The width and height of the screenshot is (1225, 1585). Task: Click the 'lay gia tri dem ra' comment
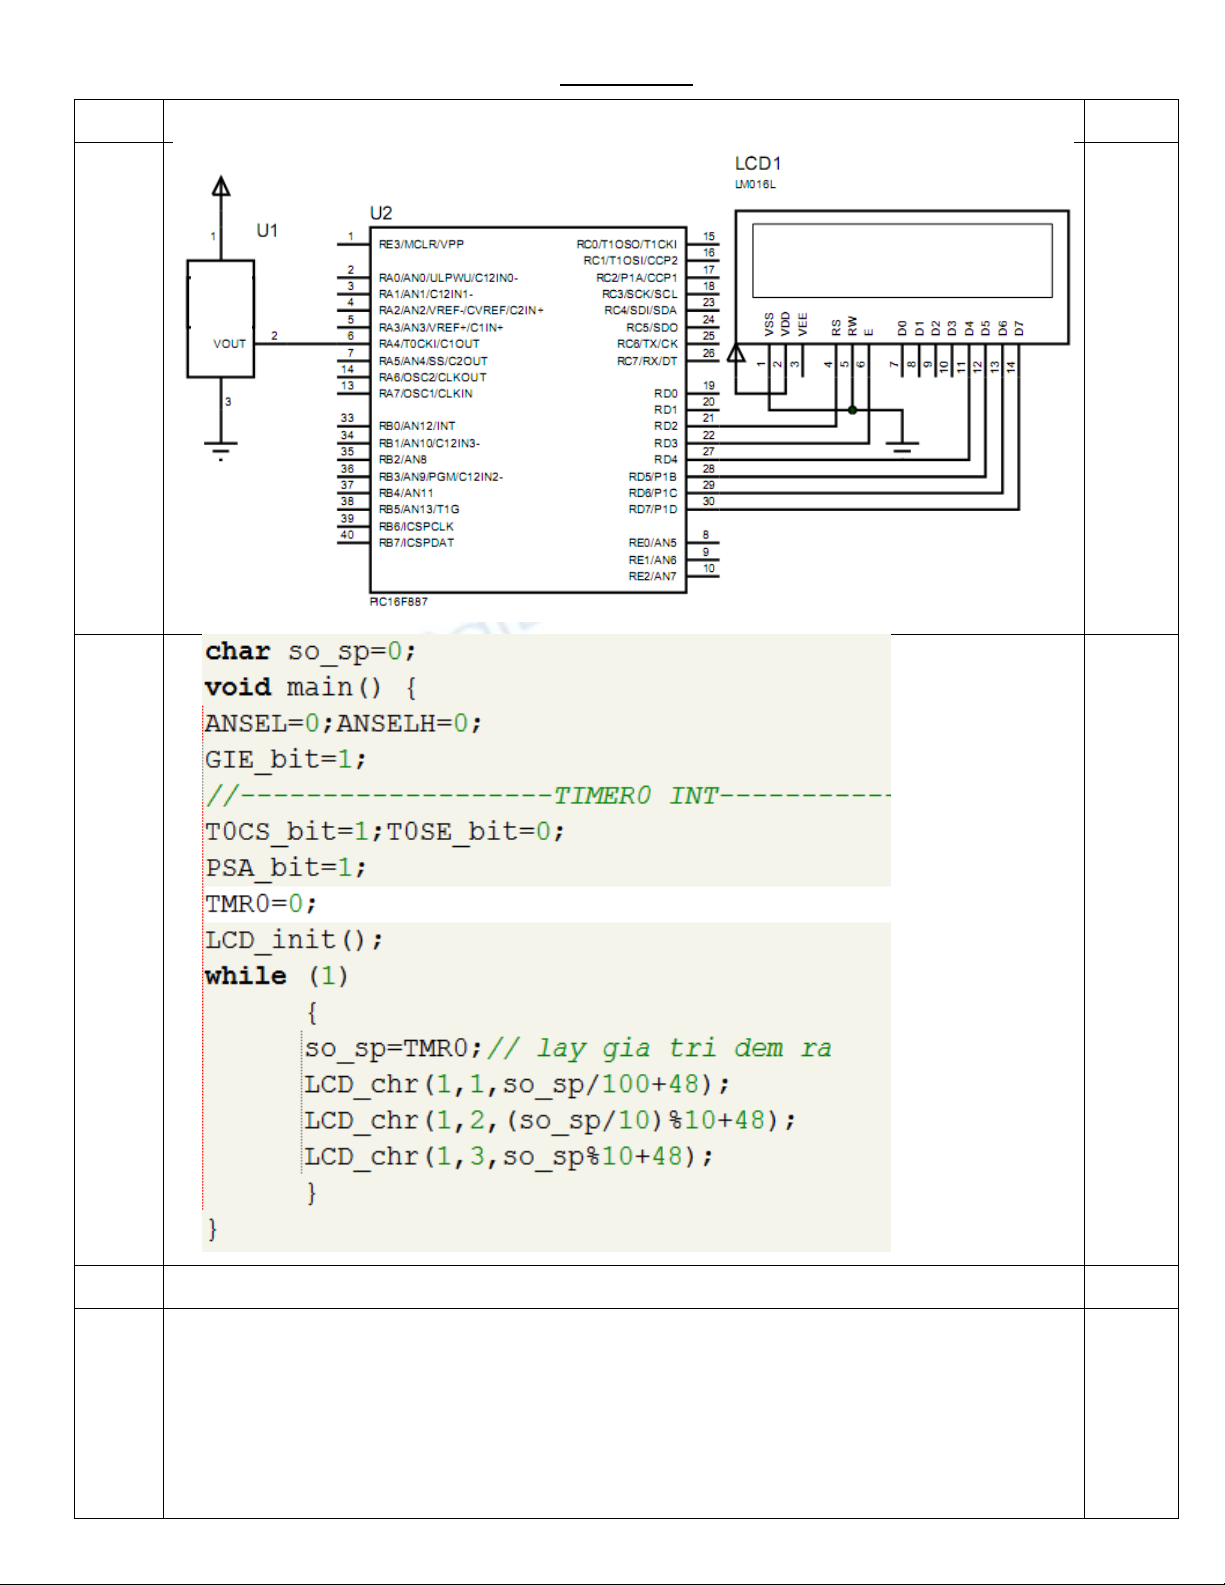point(660,1048)
